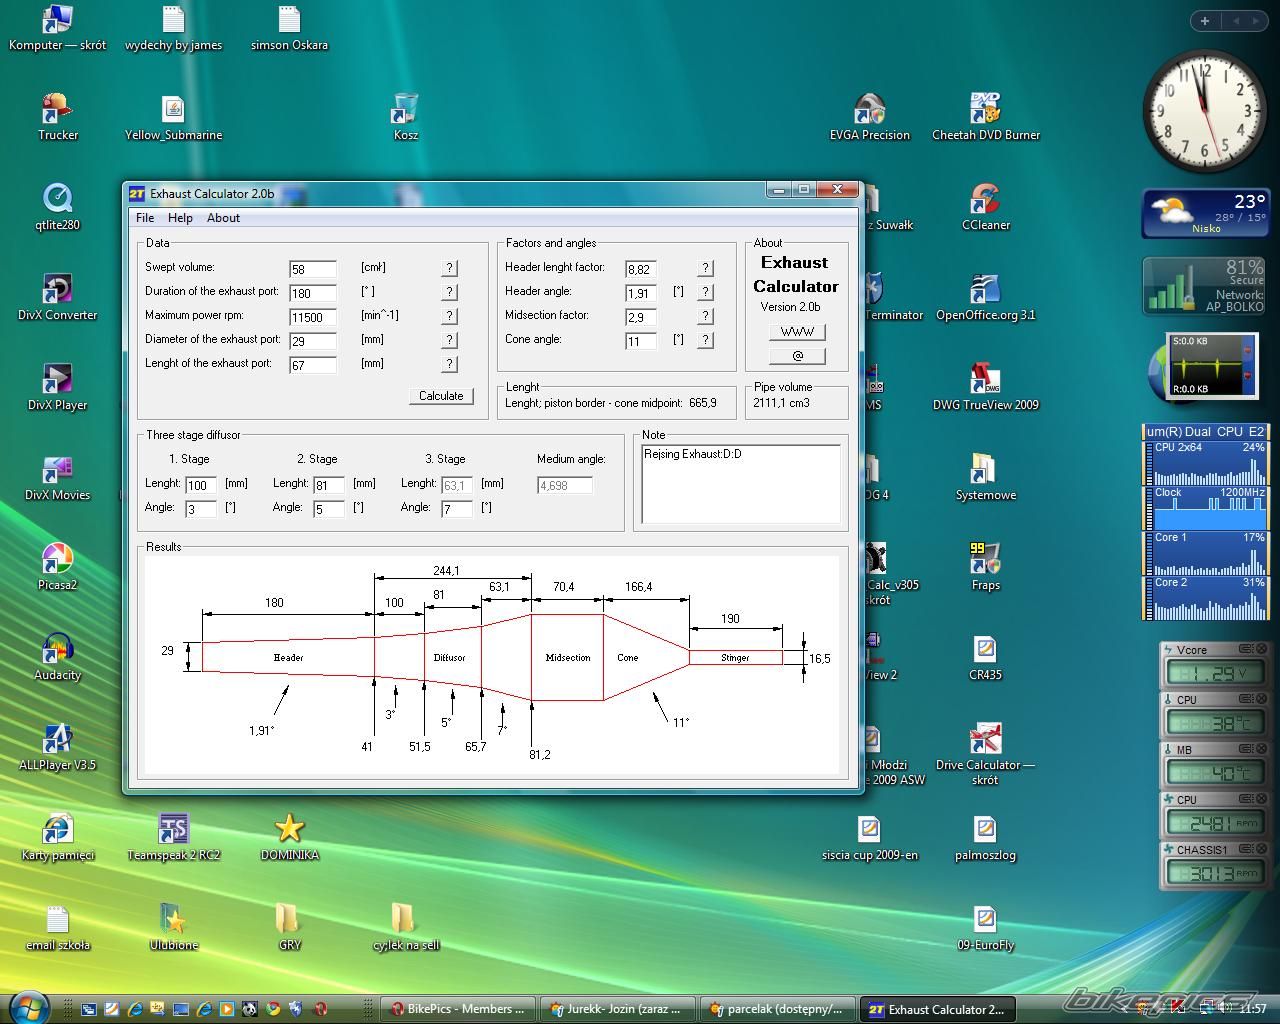Click the help button for Diameter of exhaust port

click(450, 340)
